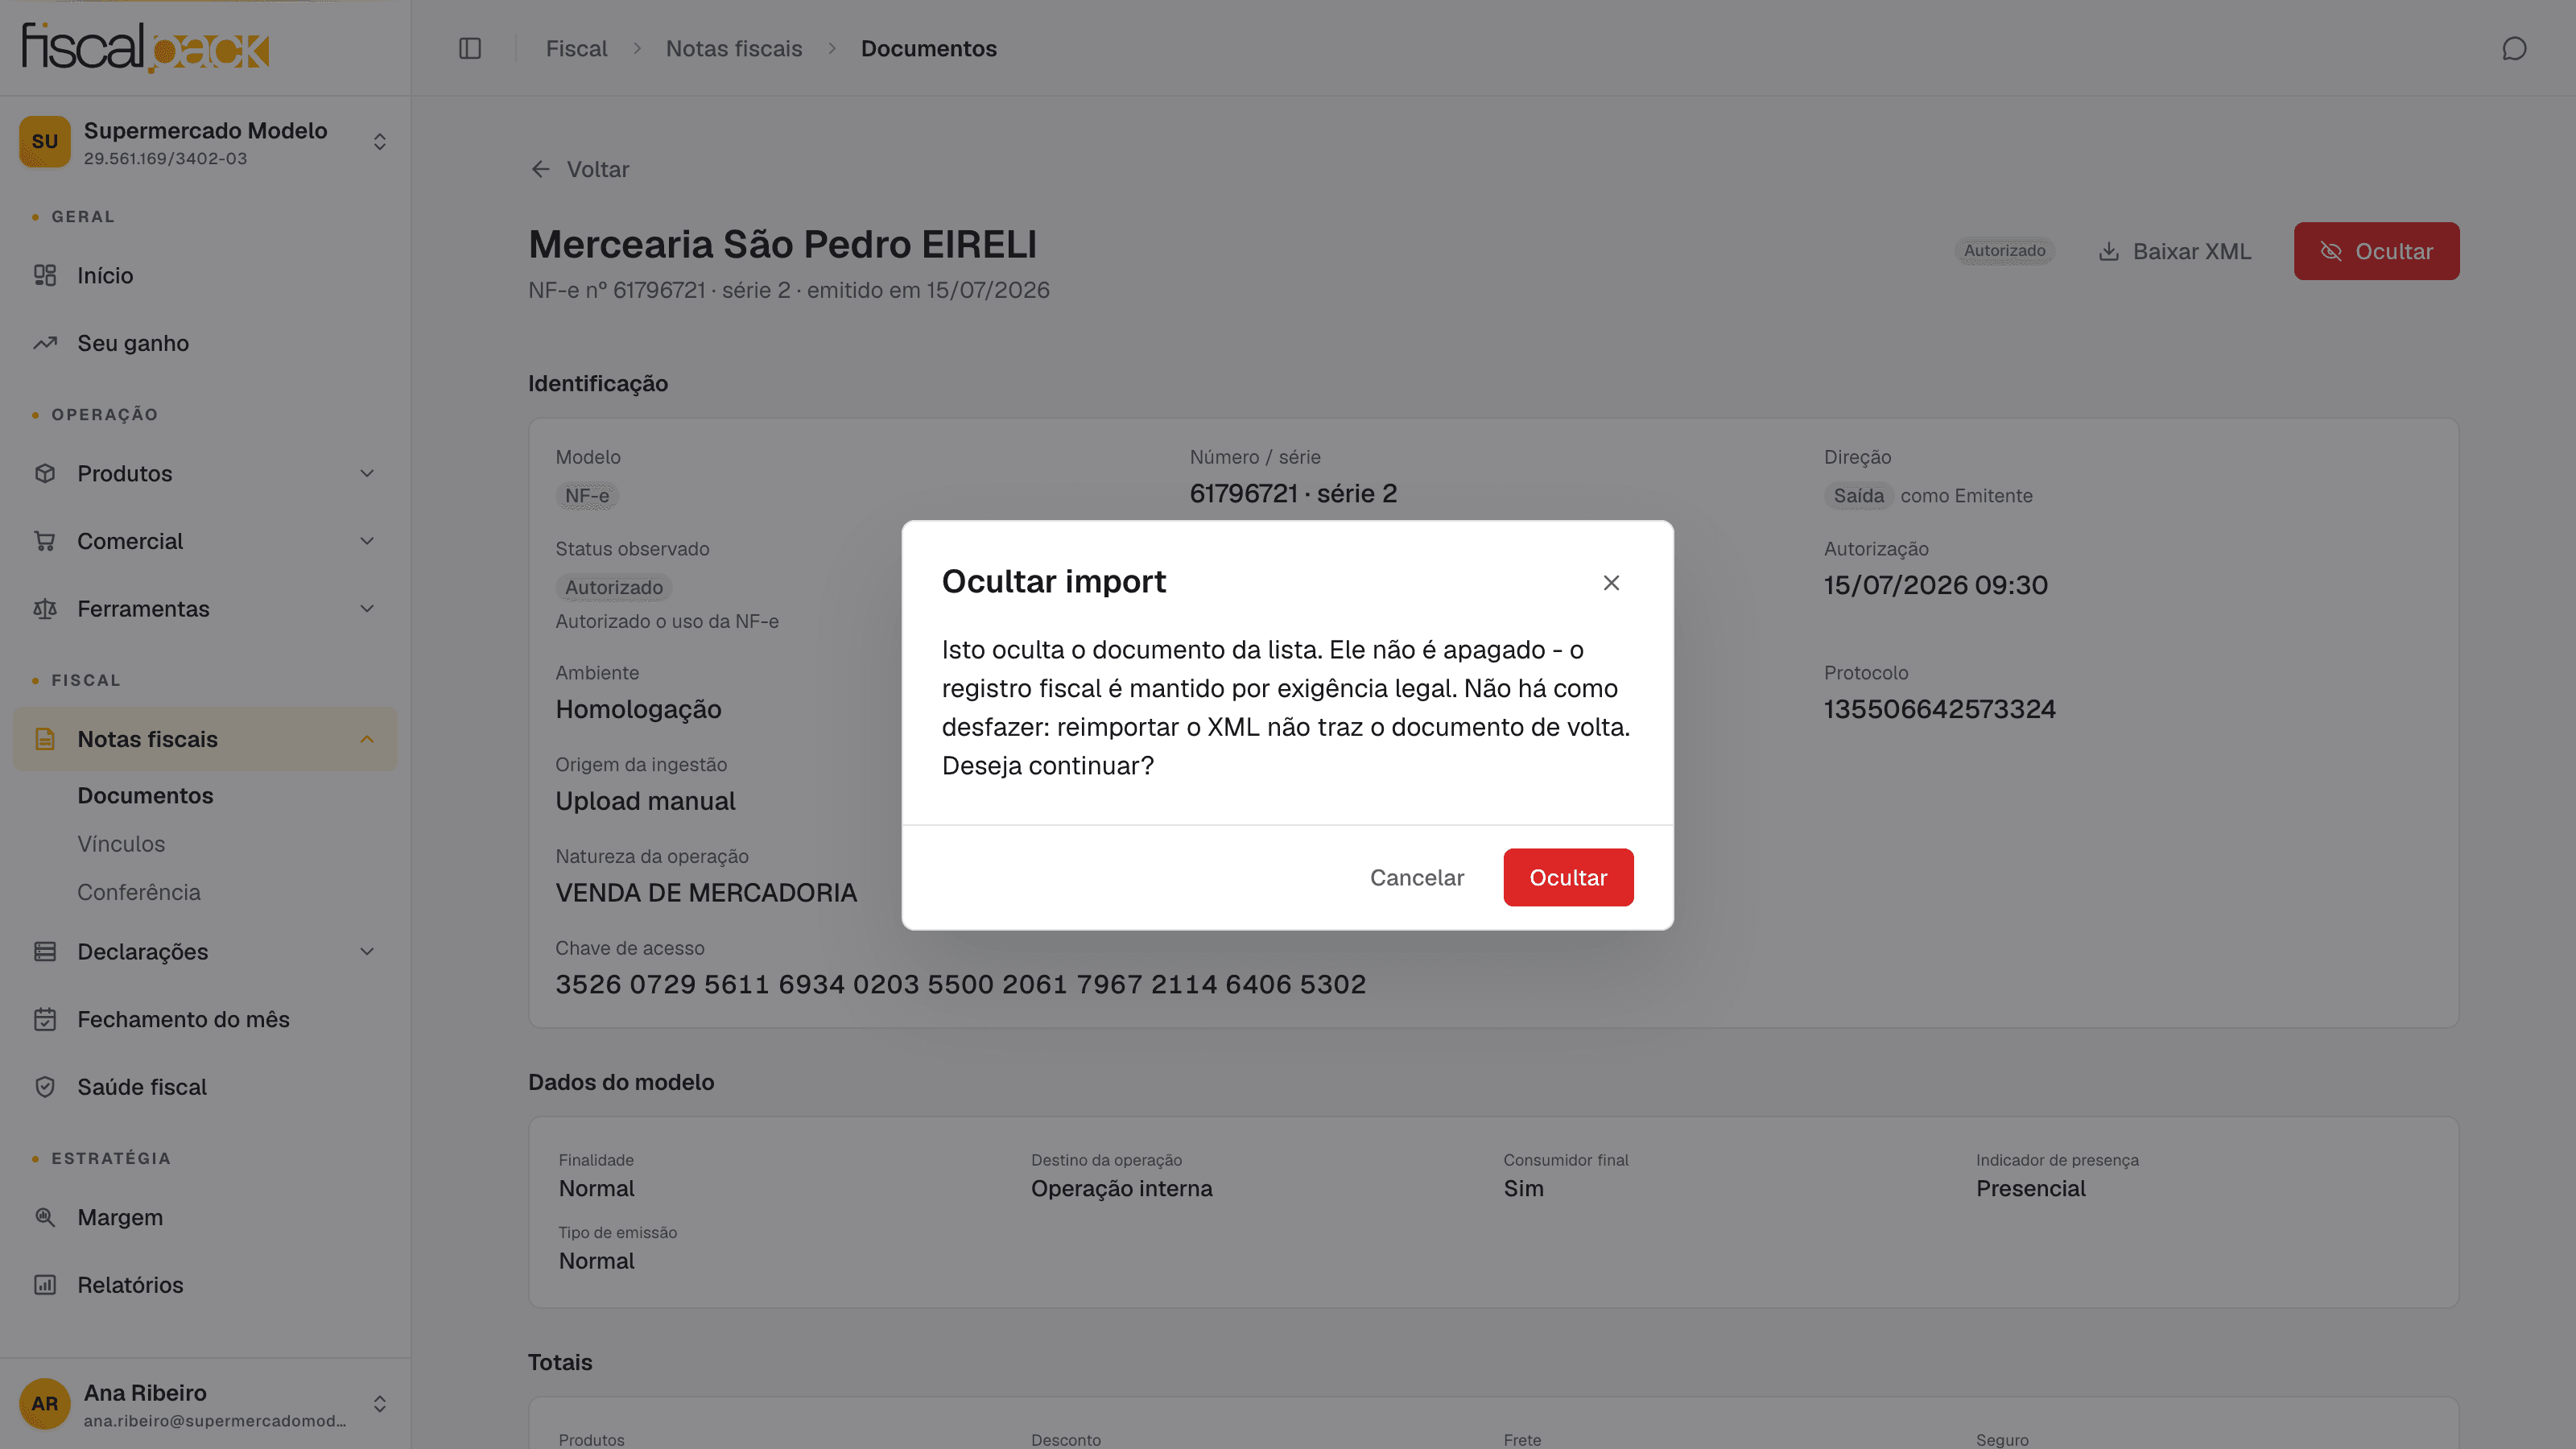Collapse the Notas fiscais section chevron
Screen dimensions: 2576x1449
(367, 739)
